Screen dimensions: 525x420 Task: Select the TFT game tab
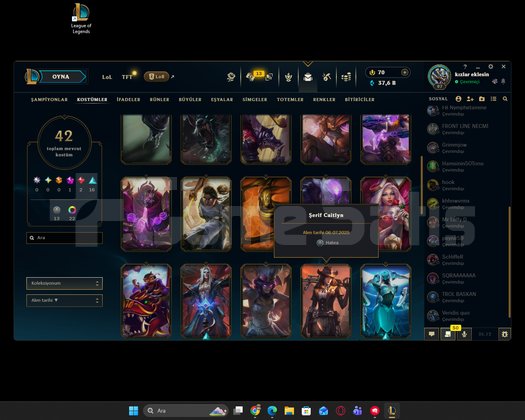pos(127,77)
